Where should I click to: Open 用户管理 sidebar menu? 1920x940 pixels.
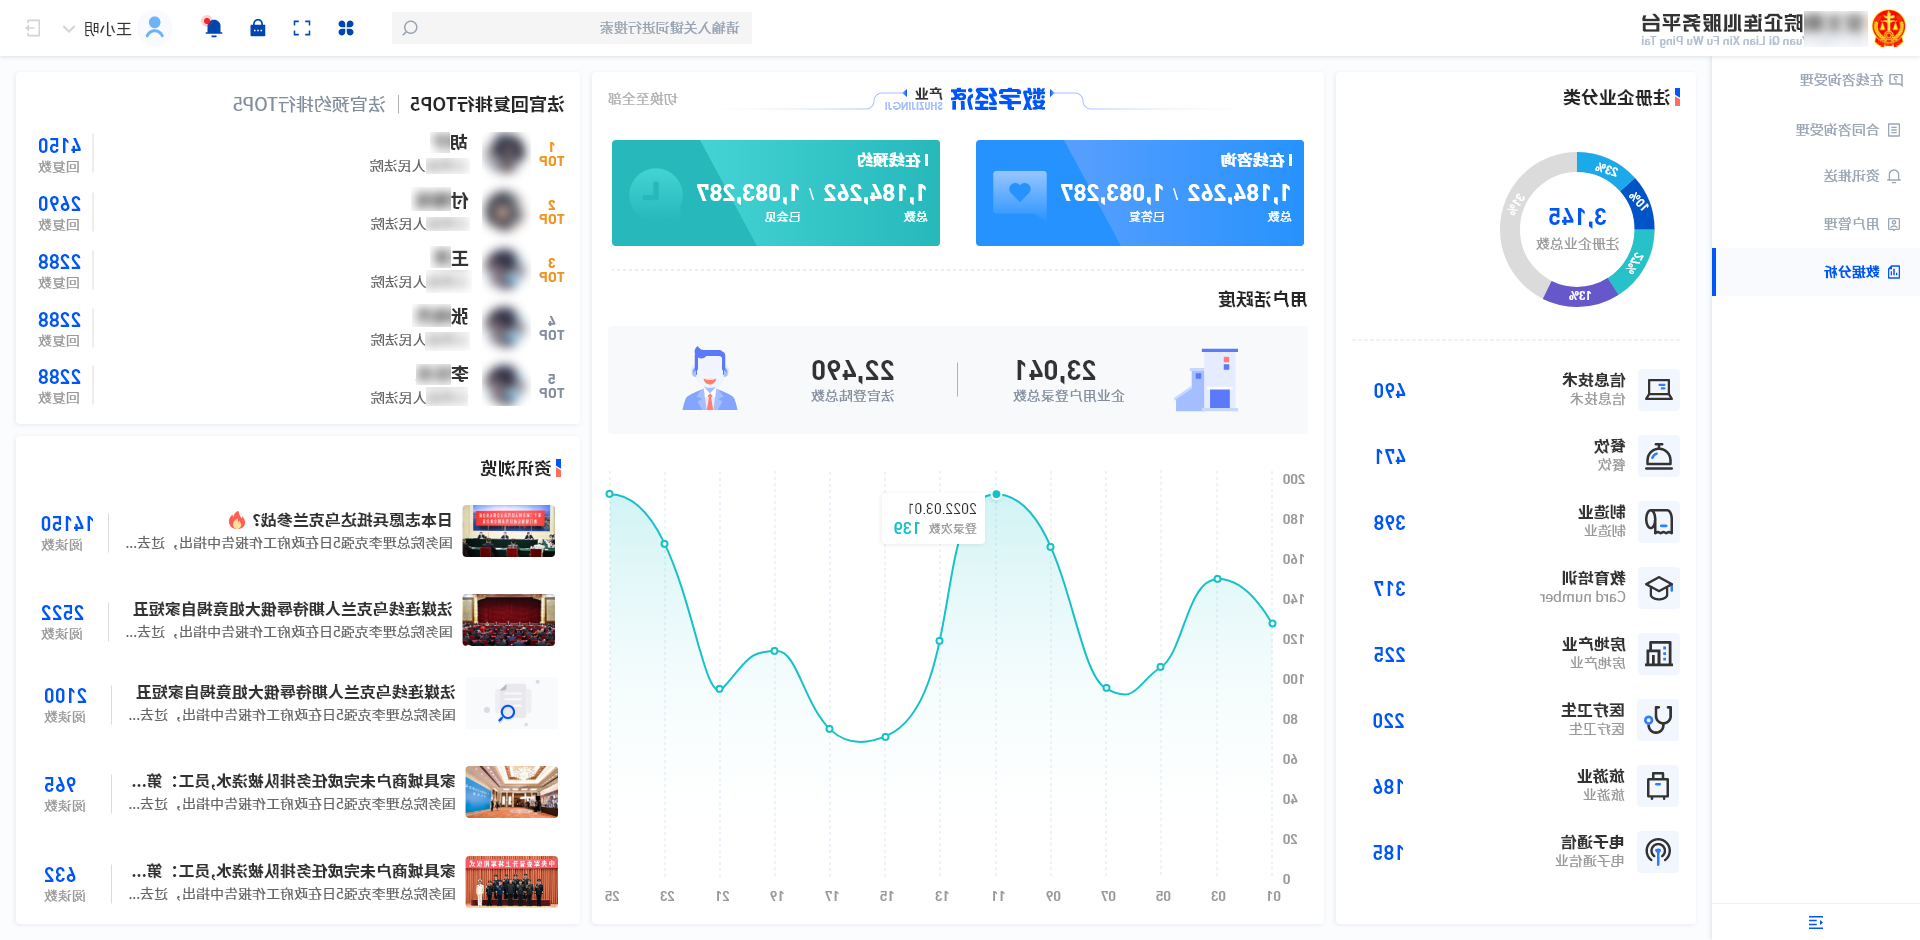[1815, 224]
